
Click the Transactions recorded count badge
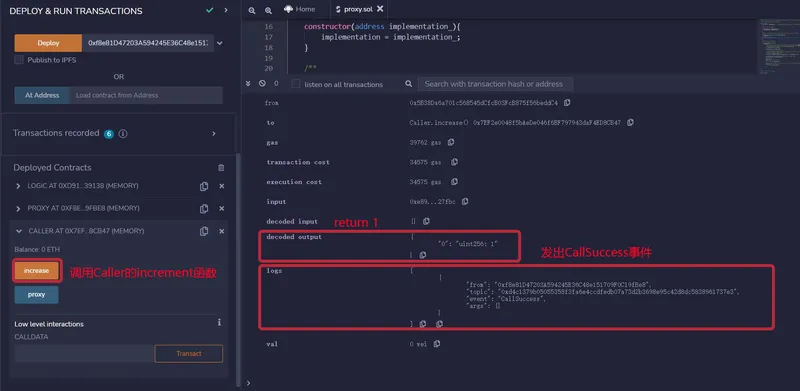tap(109, 134)
